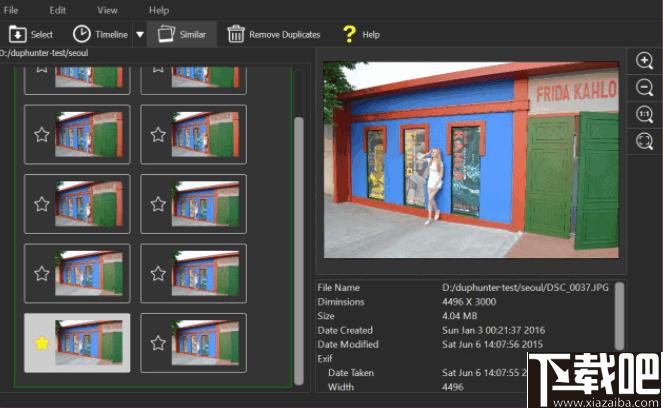Viewport: 663px width, 408px height.
Task: Open the Edit menu
Action: click(58, 10)
